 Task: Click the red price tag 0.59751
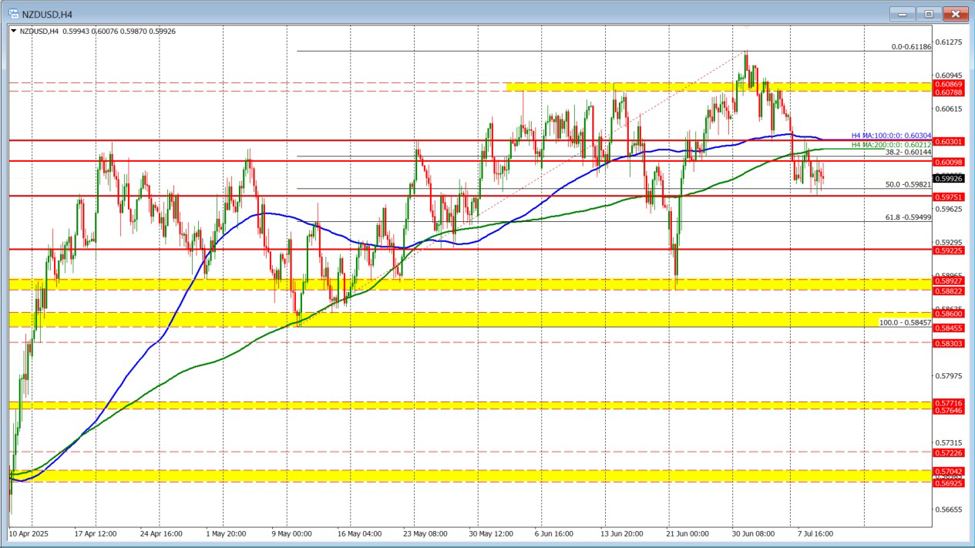[x=949, y=197]
